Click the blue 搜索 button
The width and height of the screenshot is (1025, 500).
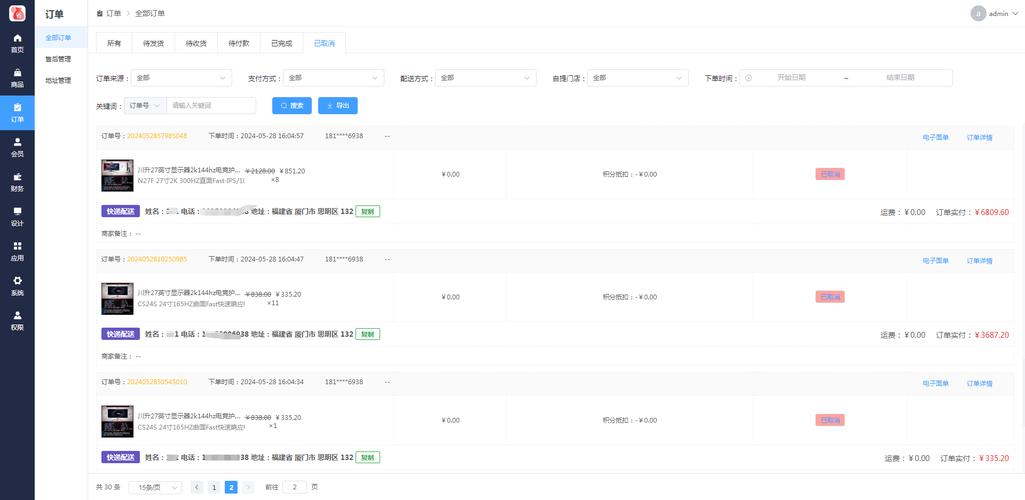tap(292, 105)
